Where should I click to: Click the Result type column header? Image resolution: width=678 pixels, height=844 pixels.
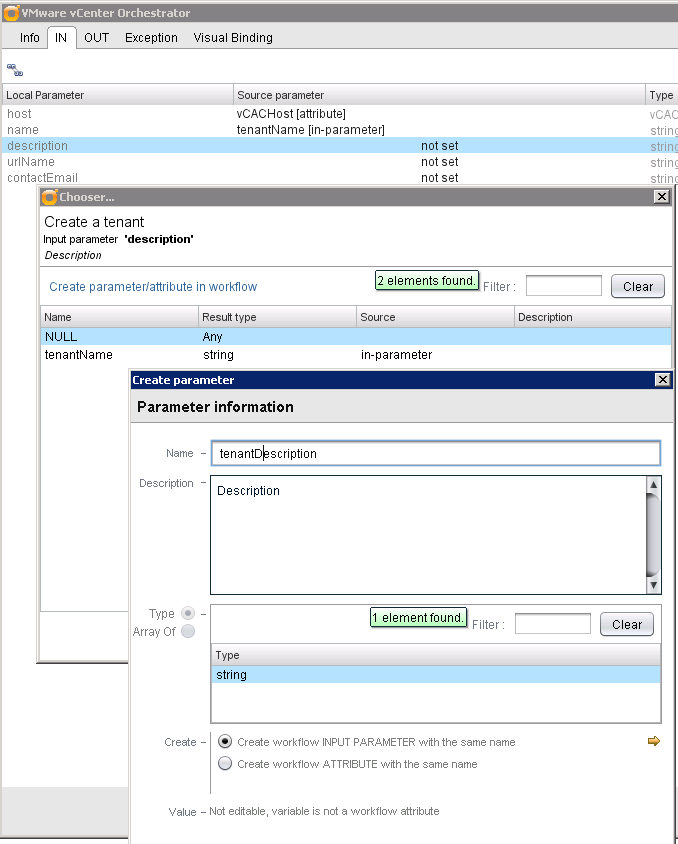[277, 316]
